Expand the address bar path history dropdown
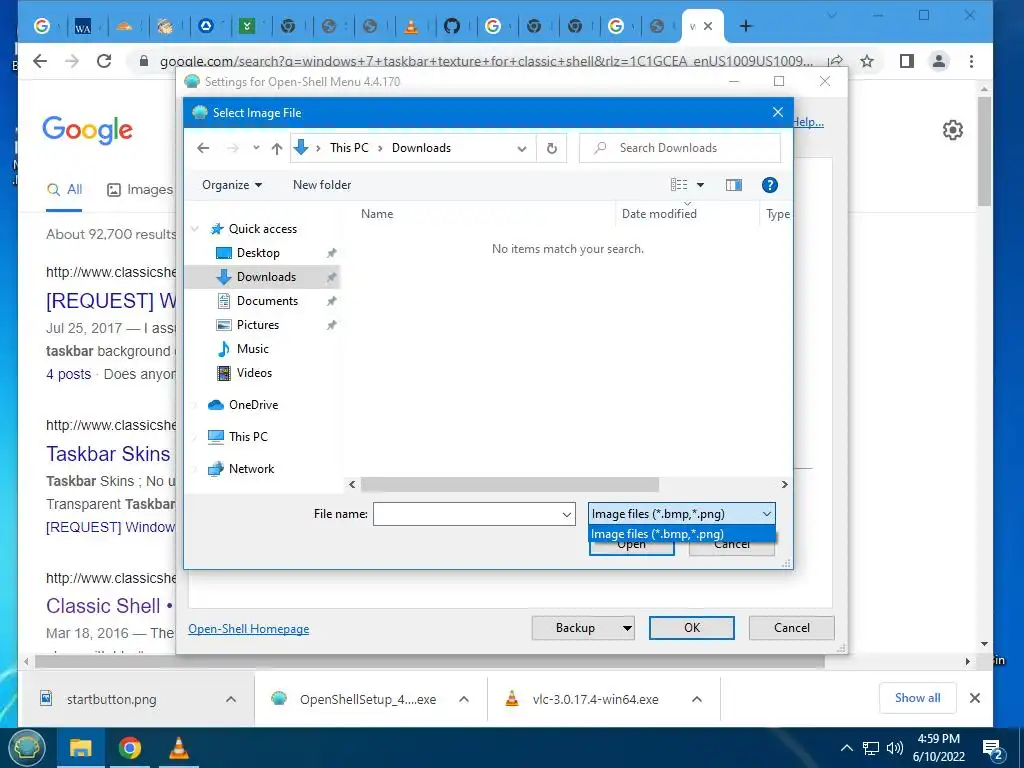Screen dimensions: 1024x768 pos(522,148)
